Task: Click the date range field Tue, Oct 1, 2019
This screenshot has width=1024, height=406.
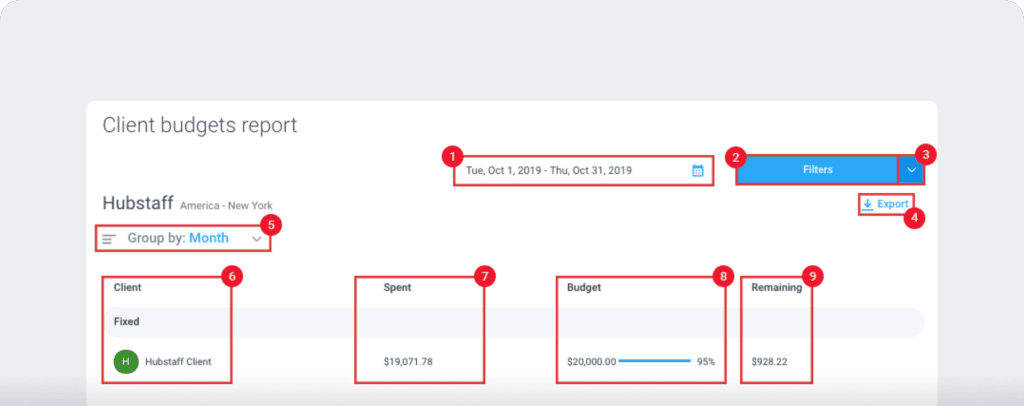Action: (x=583, y=170)
